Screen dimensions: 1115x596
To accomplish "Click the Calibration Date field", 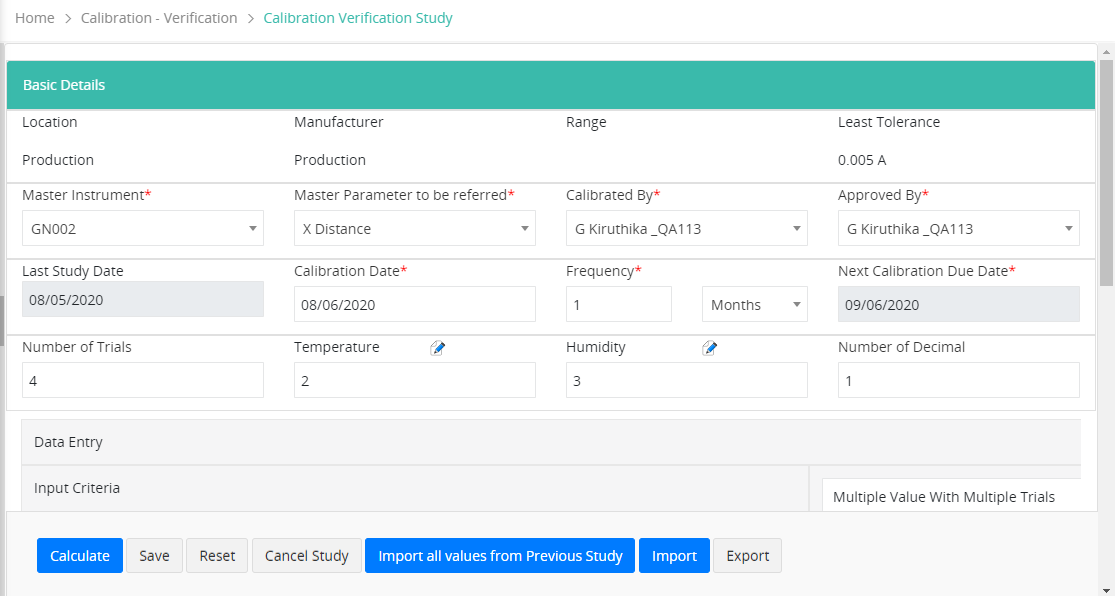I will click(x=415, y=304).
